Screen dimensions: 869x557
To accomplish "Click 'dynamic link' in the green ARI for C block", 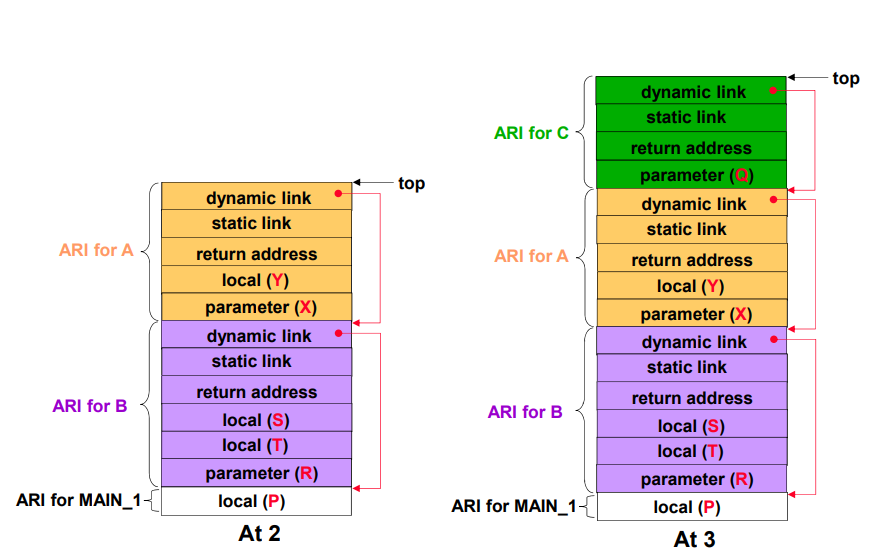I will coord(691,90).
